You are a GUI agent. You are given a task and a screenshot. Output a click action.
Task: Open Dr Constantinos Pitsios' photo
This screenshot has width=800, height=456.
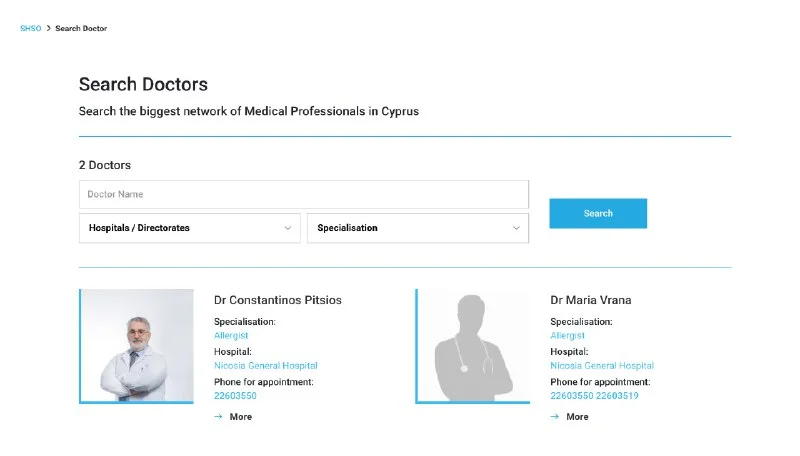[x=137, y=346]
